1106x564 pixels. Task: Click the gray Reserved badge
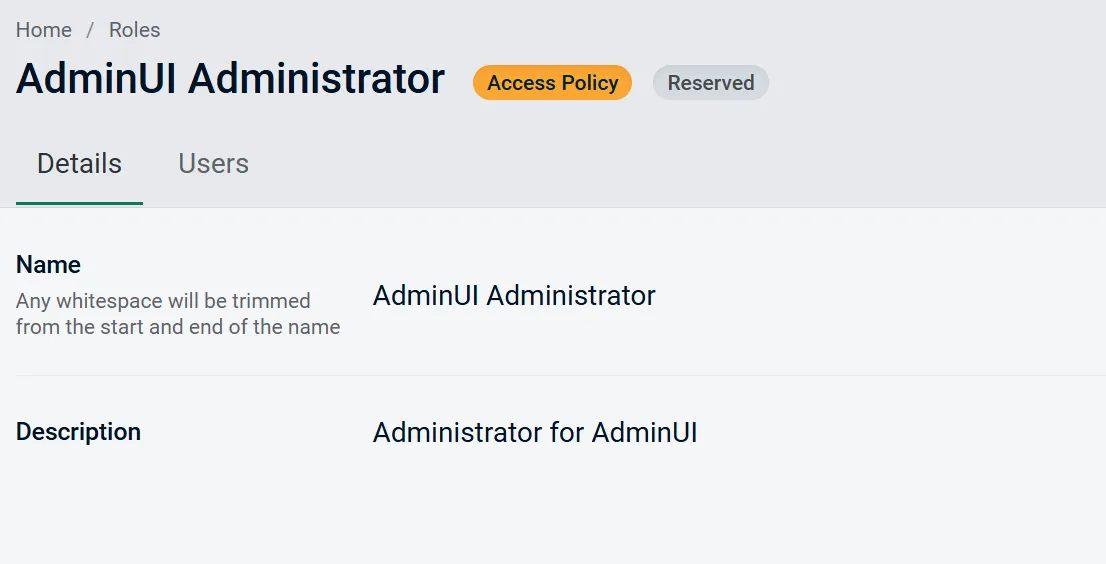pos(710,83)
